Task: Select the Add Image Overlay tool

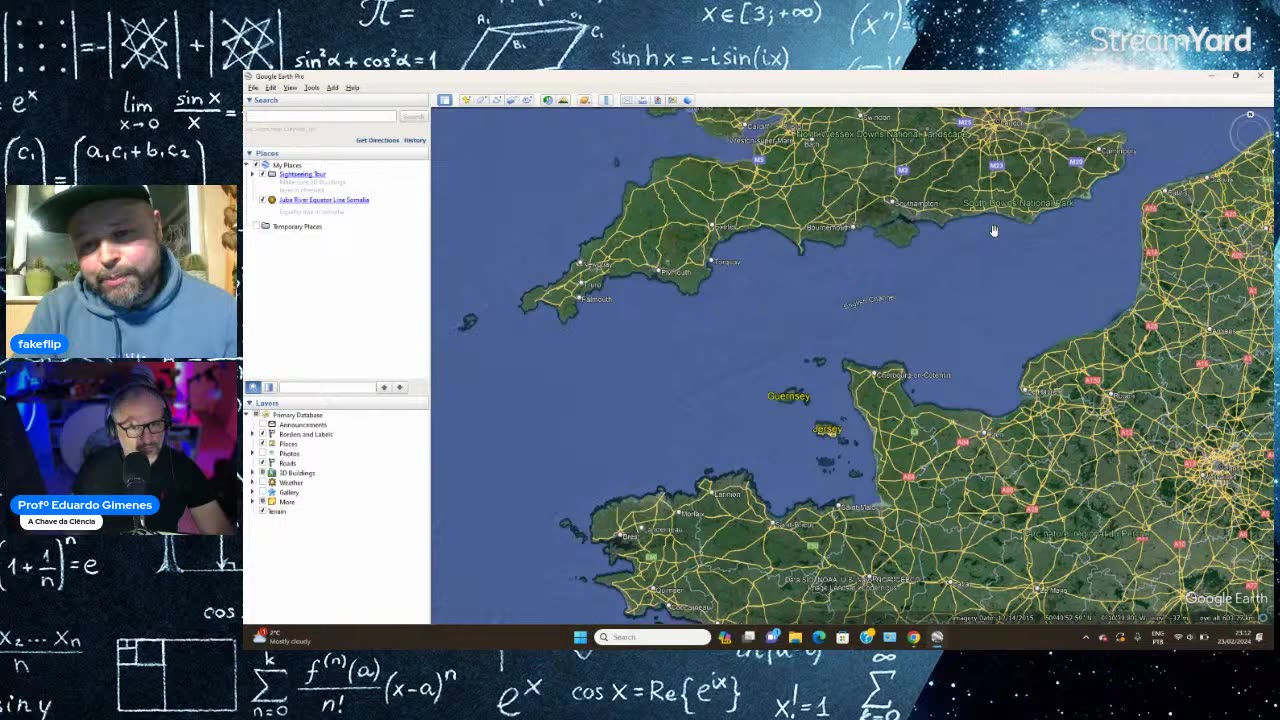Action: click(511, 100)
